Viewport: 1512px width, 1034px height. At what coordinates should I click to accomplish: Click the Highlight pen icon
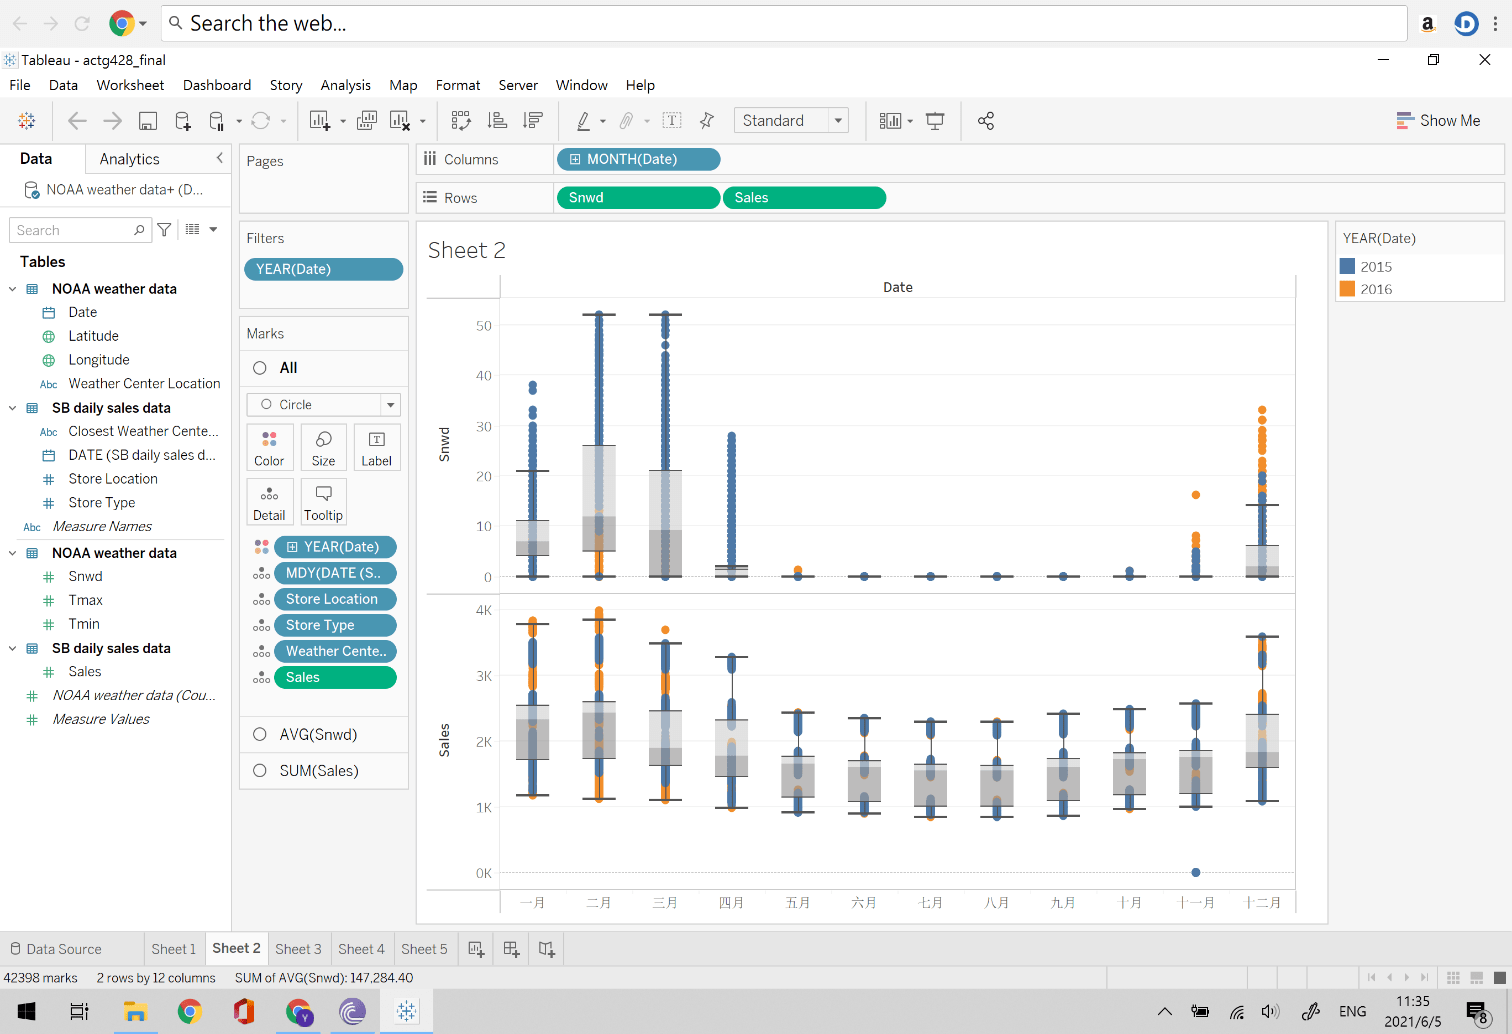click(x=583, y=120)
